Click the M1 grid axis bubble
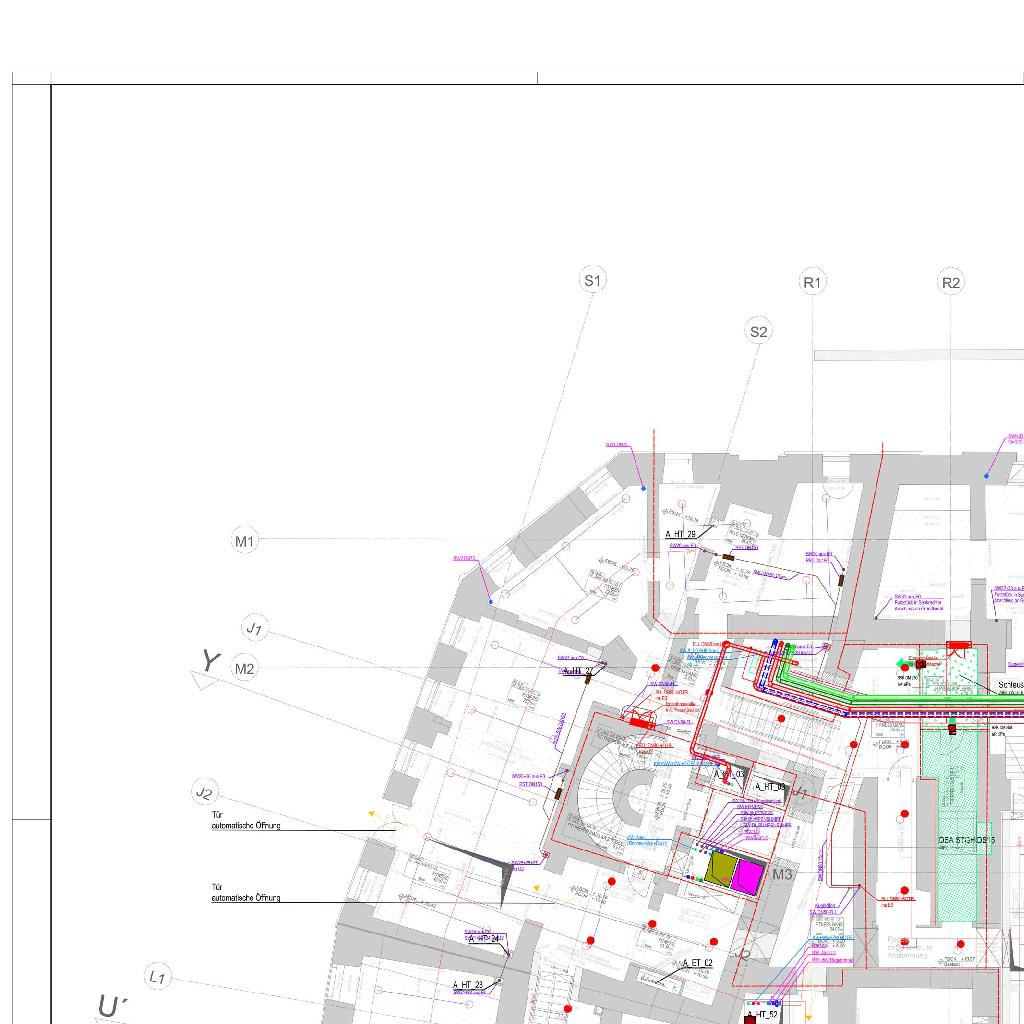1024x1024 pixels. pos(245,542)
